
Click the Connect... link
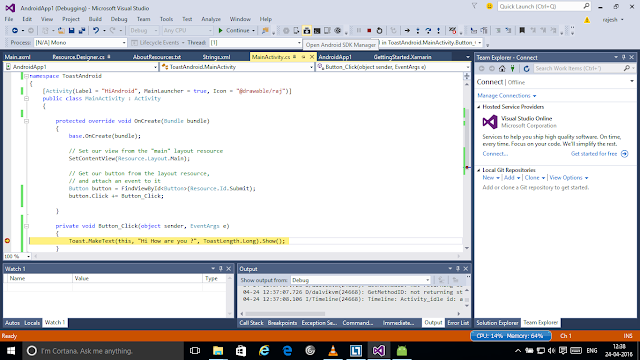(x=495, y=154)
